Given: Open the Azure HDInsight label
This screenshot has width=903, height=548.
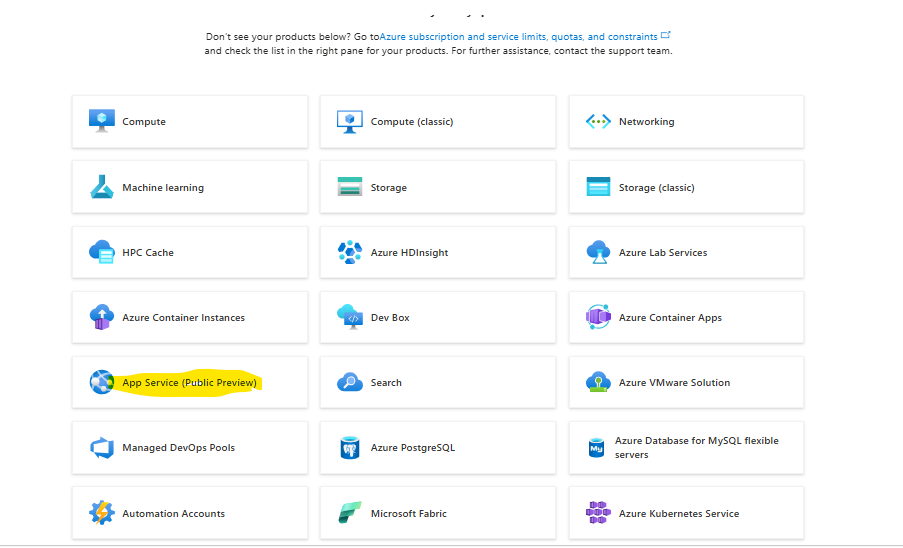Looking at the screenshot, I should tap(409, 253).
